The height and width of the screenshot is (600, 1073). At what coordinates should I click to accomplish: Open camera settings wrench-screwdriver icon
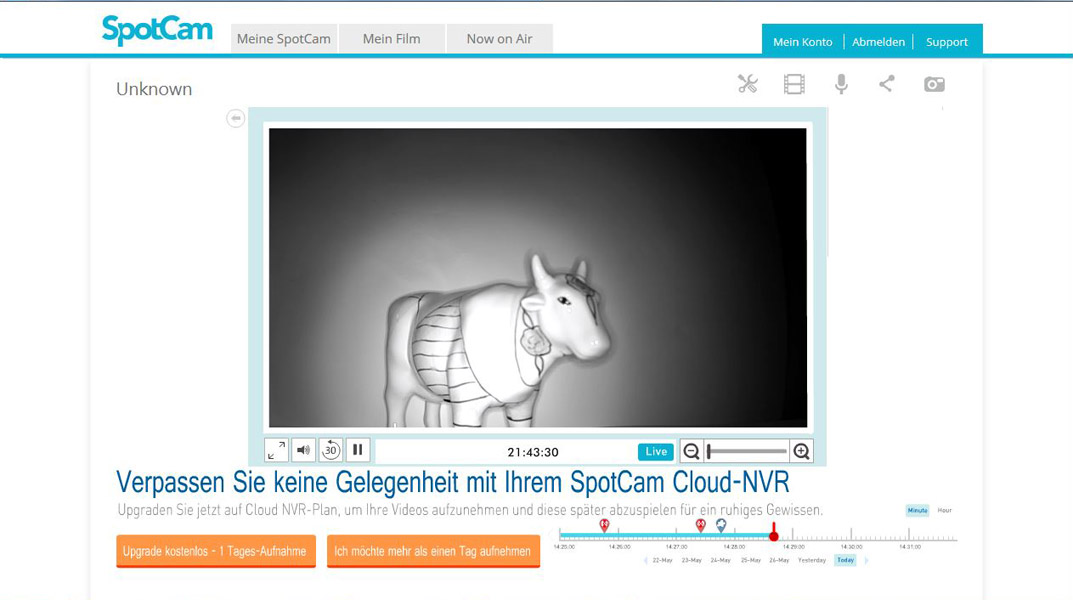[747, 84]
